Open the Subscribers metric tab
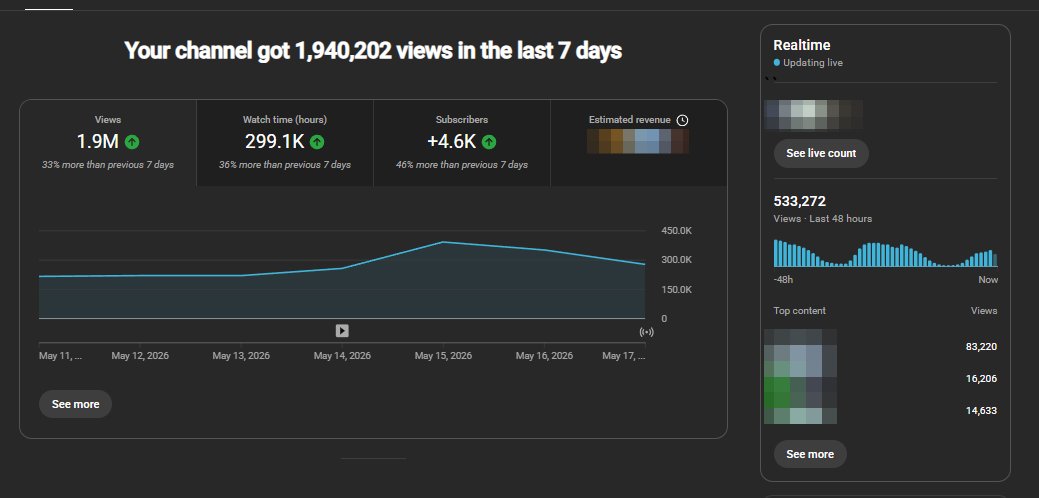 click(x=462, y=143)
